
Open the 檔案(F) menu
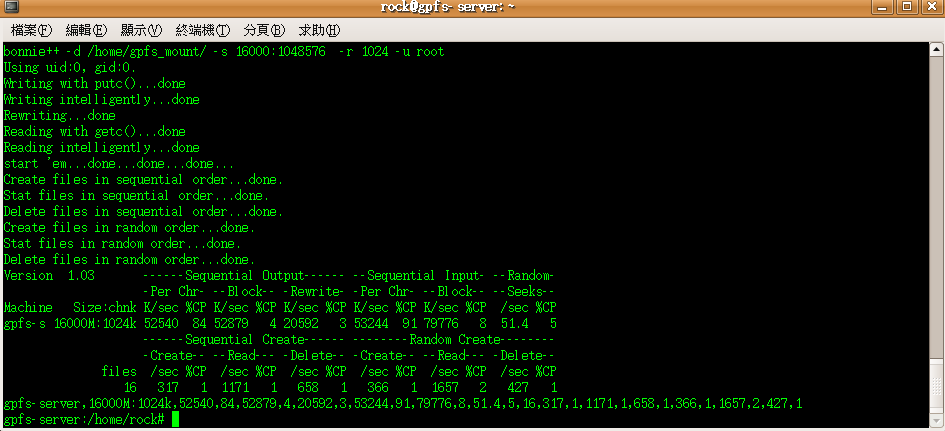coord(31,30)
